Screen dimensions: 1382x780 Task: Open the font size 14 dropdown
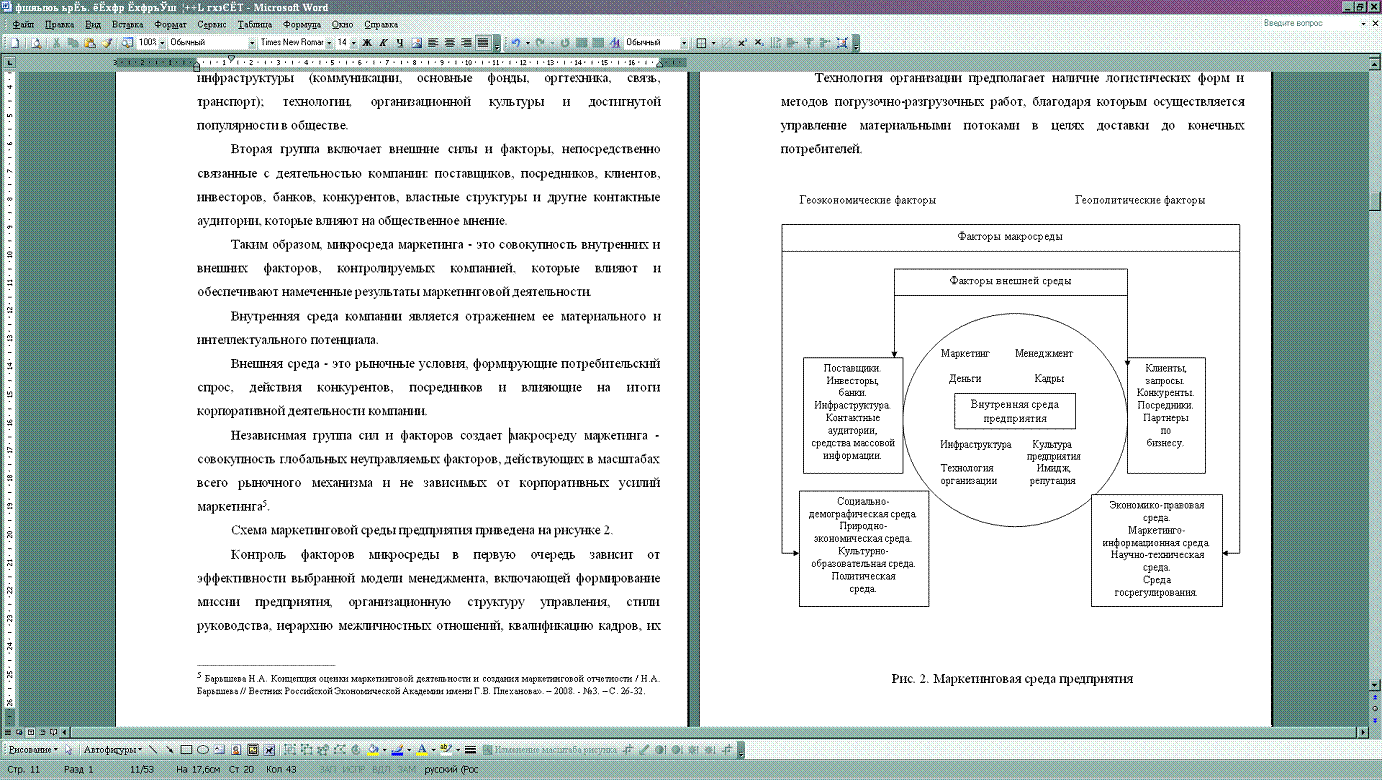coord(353,43)
